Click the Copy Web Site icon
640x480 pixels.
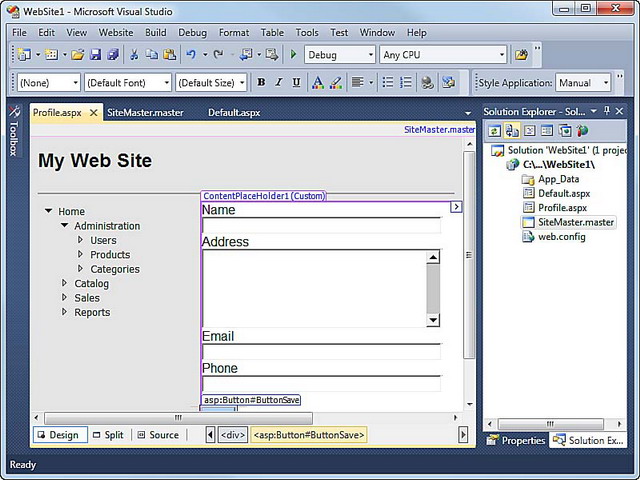point(565,131)
